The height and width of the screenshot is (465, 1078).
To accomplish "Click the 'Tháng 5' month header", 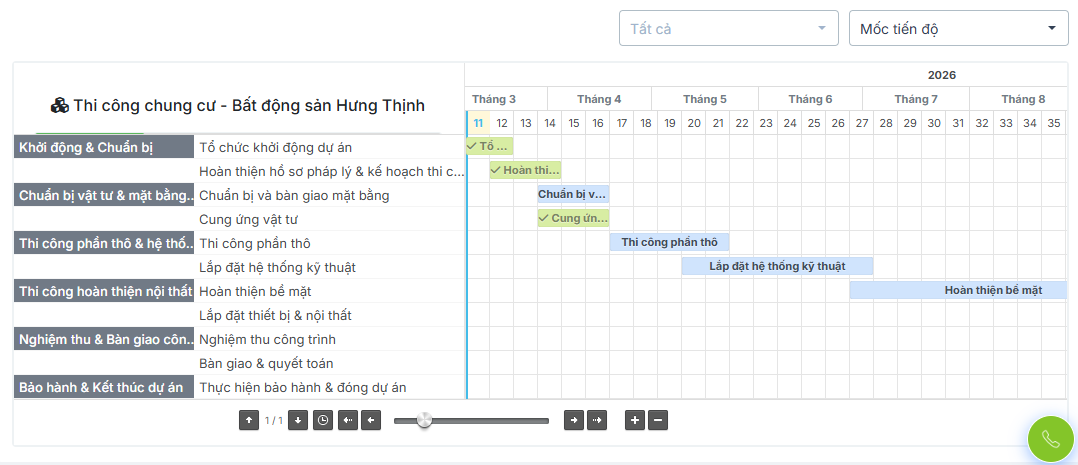I will 705,99.
